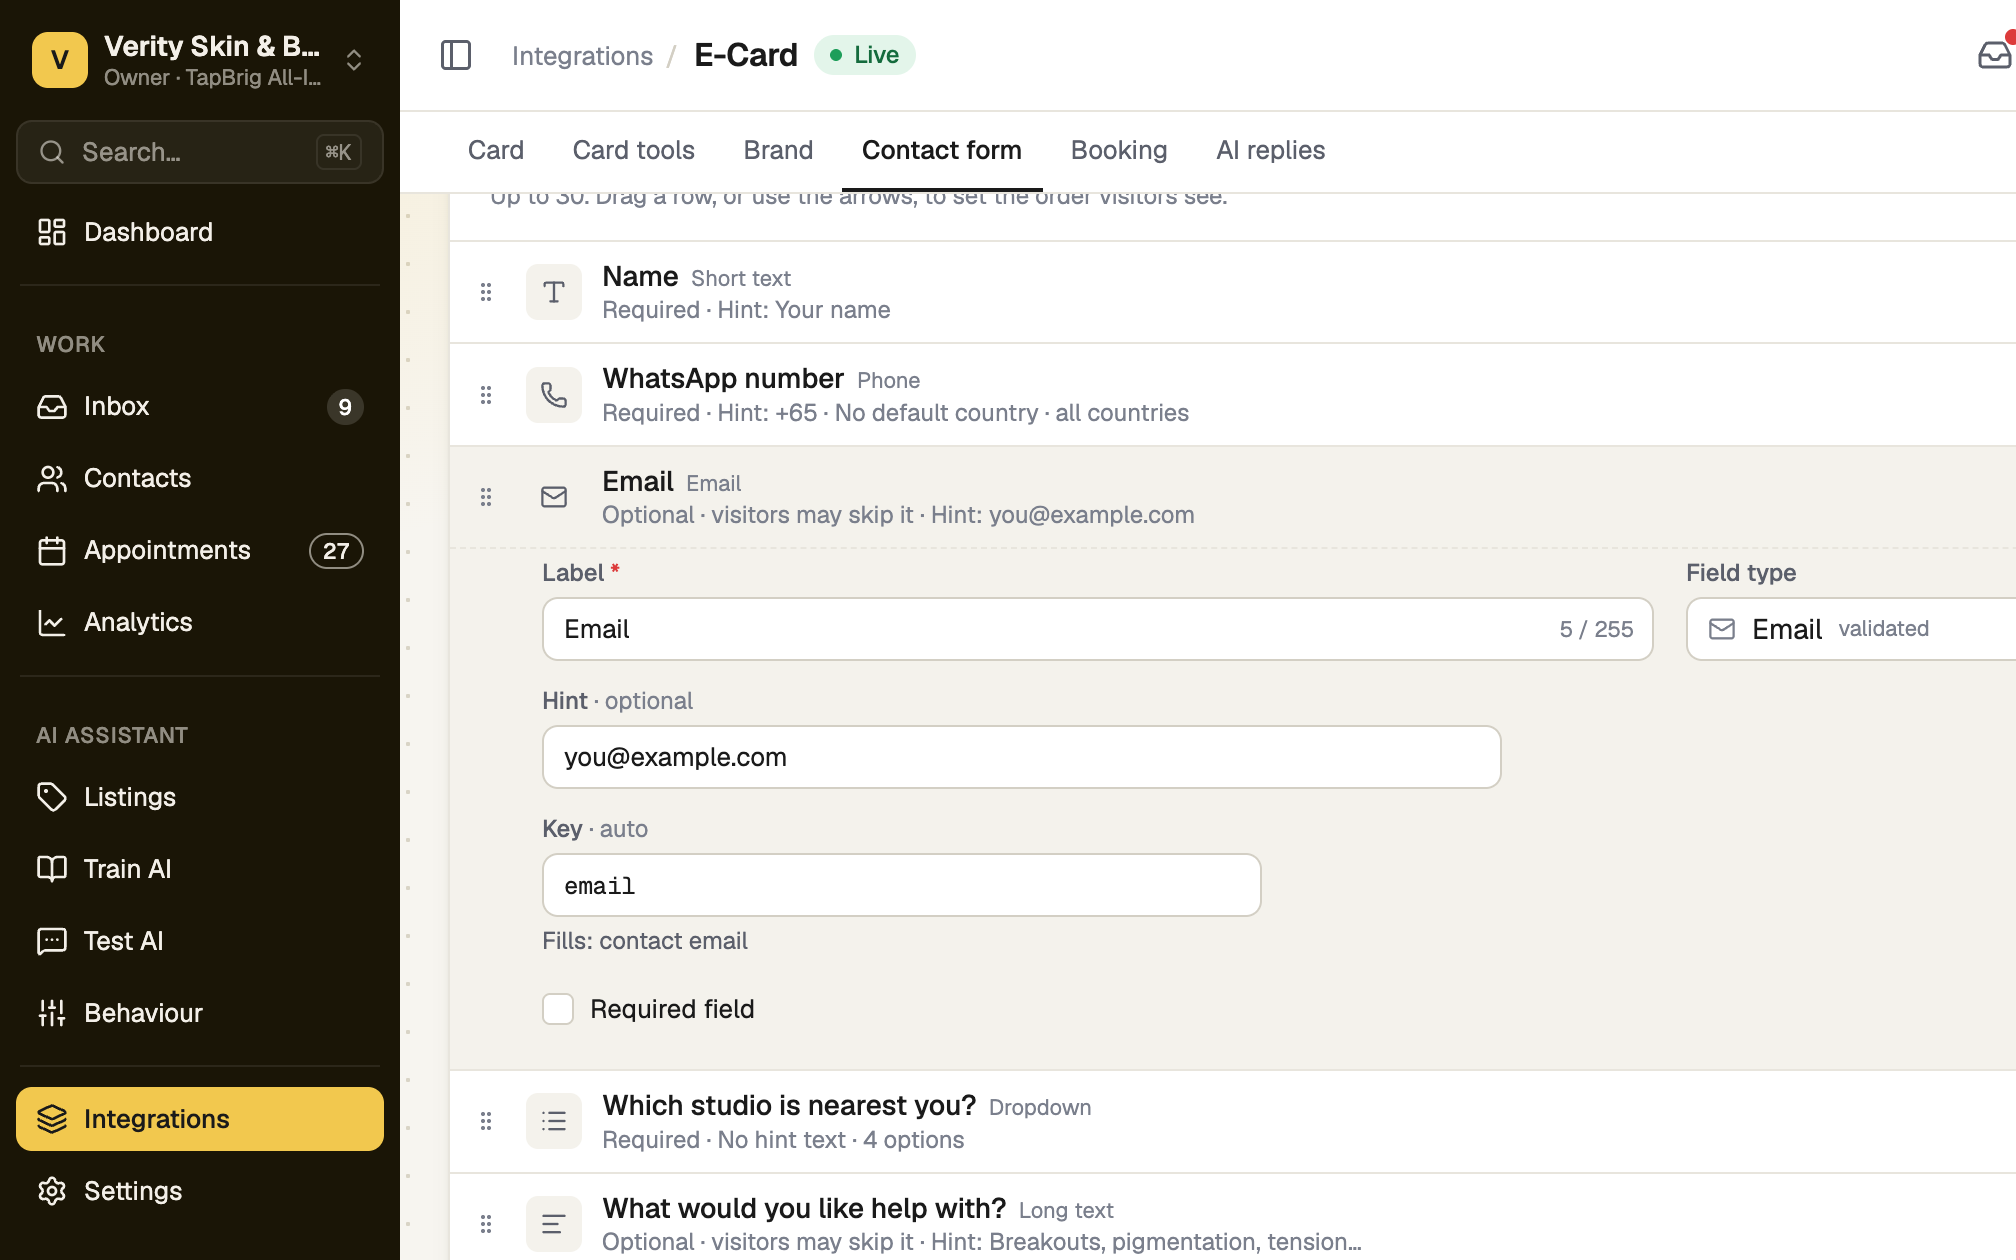
Task: Collapse the Email field row
Action: pyautogui.click(x=1233, y=497)
